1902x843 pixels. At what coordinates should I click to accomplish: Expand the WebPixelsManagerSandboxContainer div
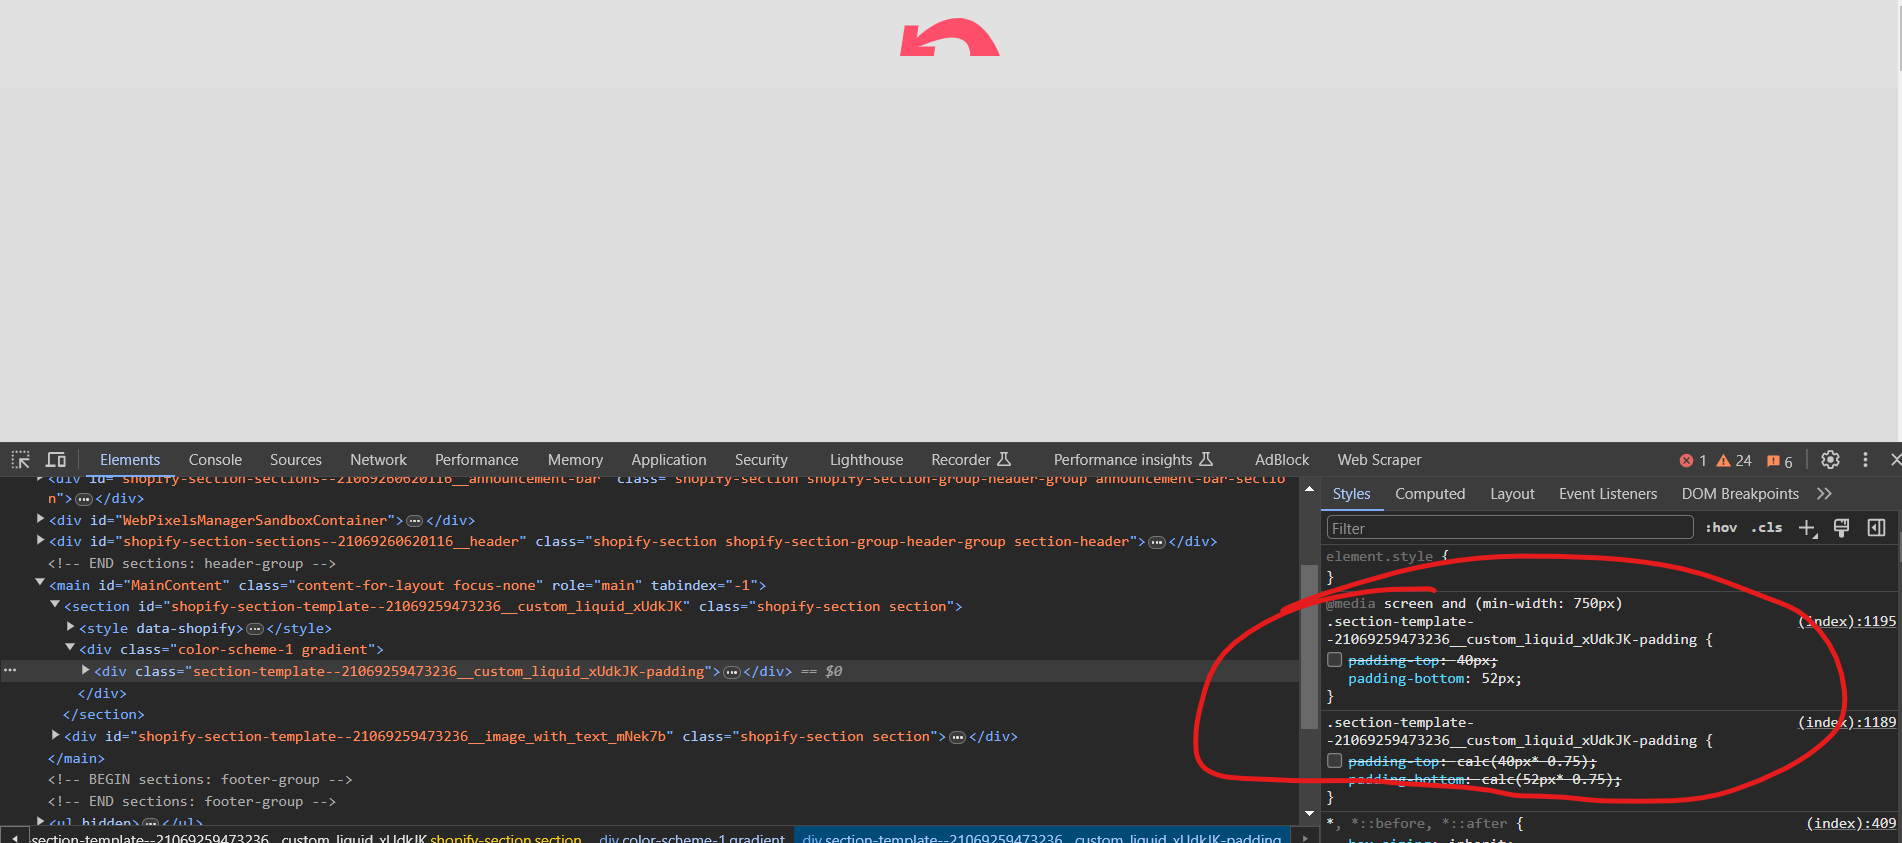40,519
